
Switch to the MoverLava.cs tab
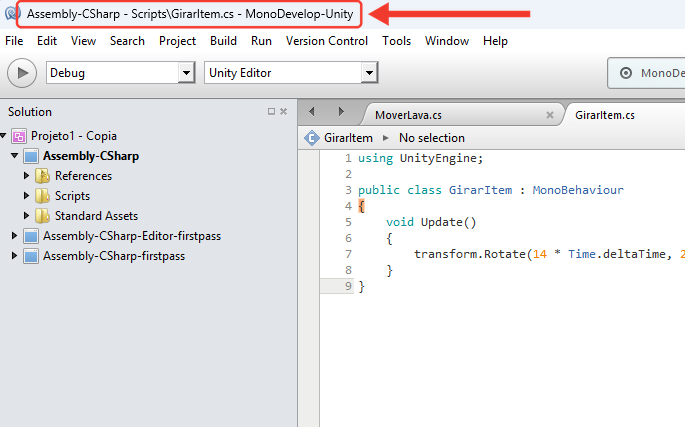point(408,115)
